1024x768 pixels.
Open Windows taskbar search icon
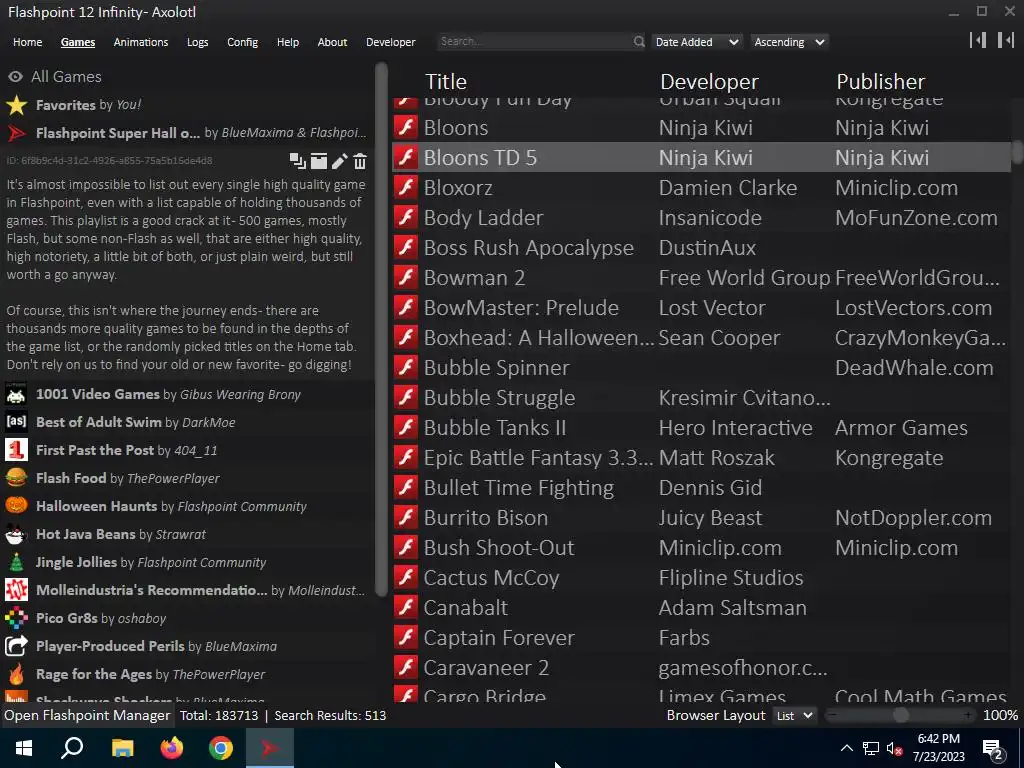pyautogui.click(x=72, y=748)
